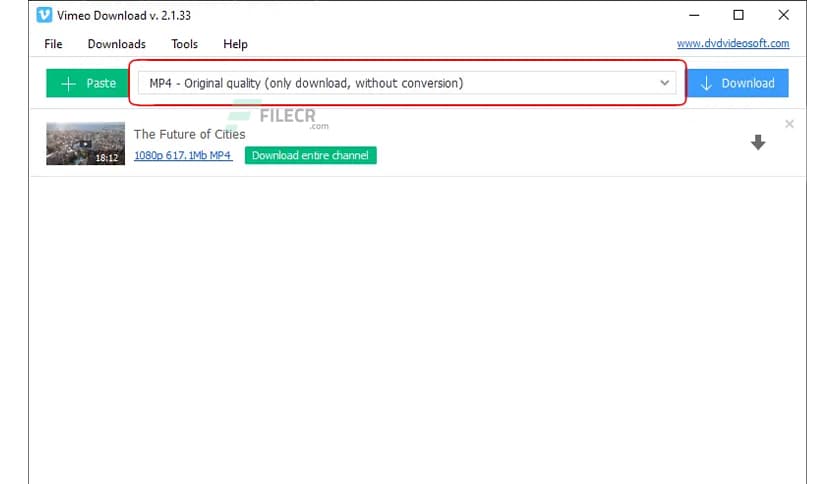Viewport: 836px width, 484px height.
Task: Maximize the Vimeo Download window
Action: click(738, 15)
